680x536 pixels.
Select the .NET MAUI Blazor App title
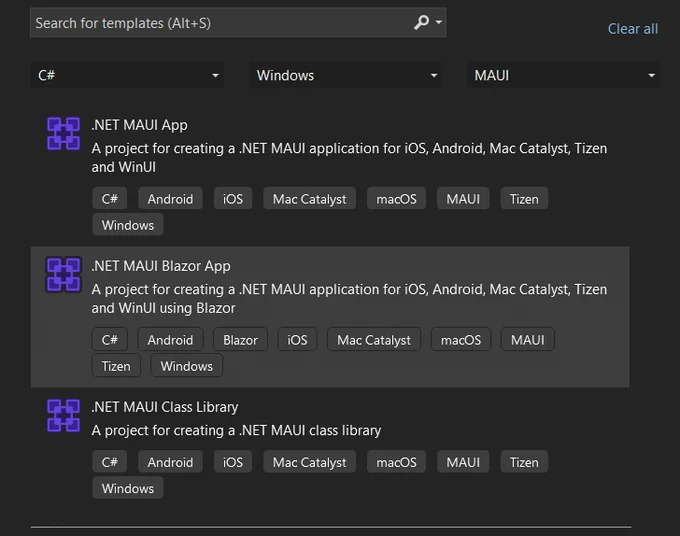tap(160, 266)
